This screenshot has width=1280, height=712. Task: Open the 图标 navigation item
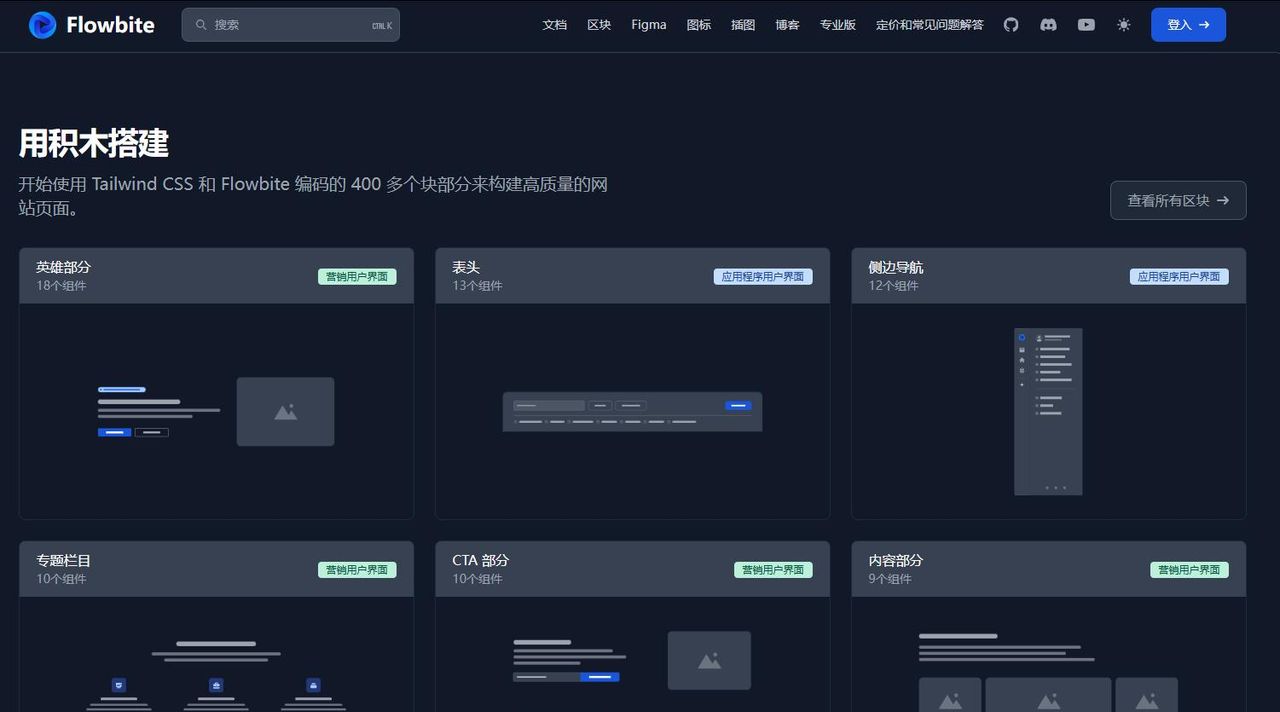(698, 25)
